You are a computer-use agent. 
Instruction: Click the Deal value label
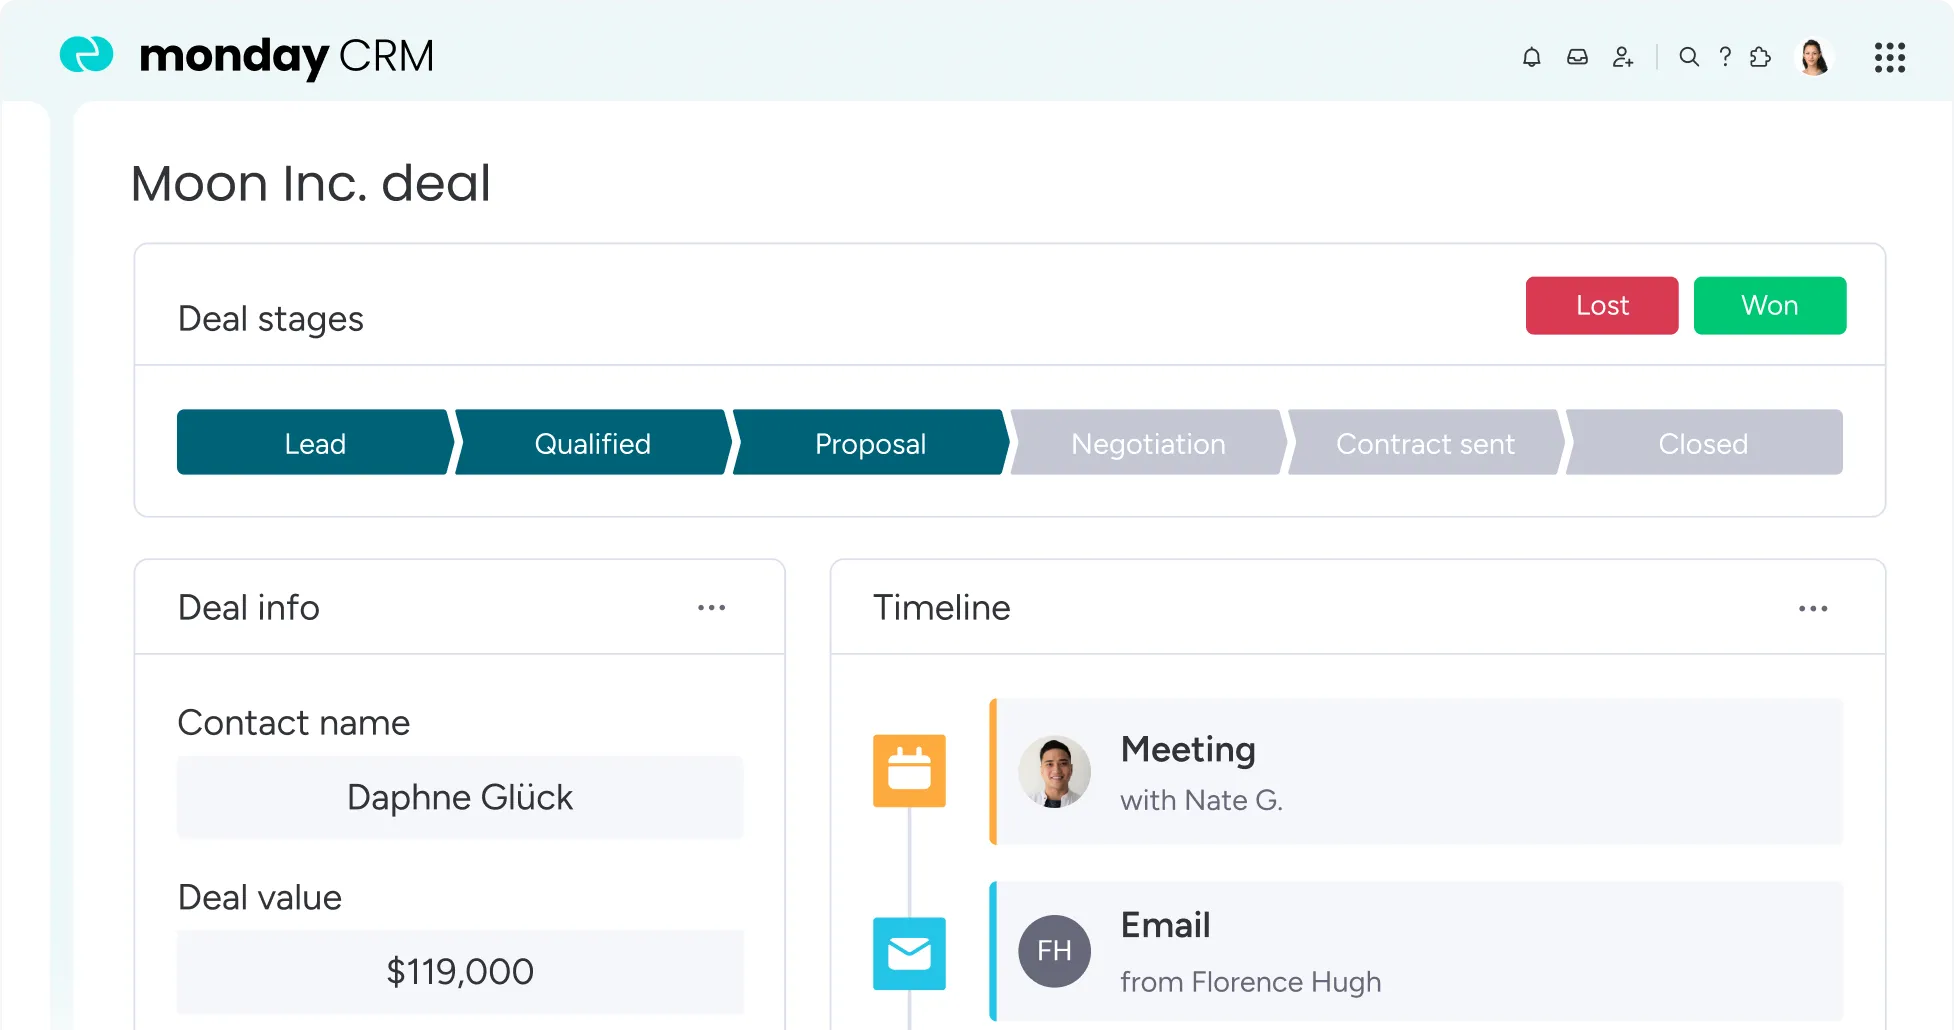[260, 897]
